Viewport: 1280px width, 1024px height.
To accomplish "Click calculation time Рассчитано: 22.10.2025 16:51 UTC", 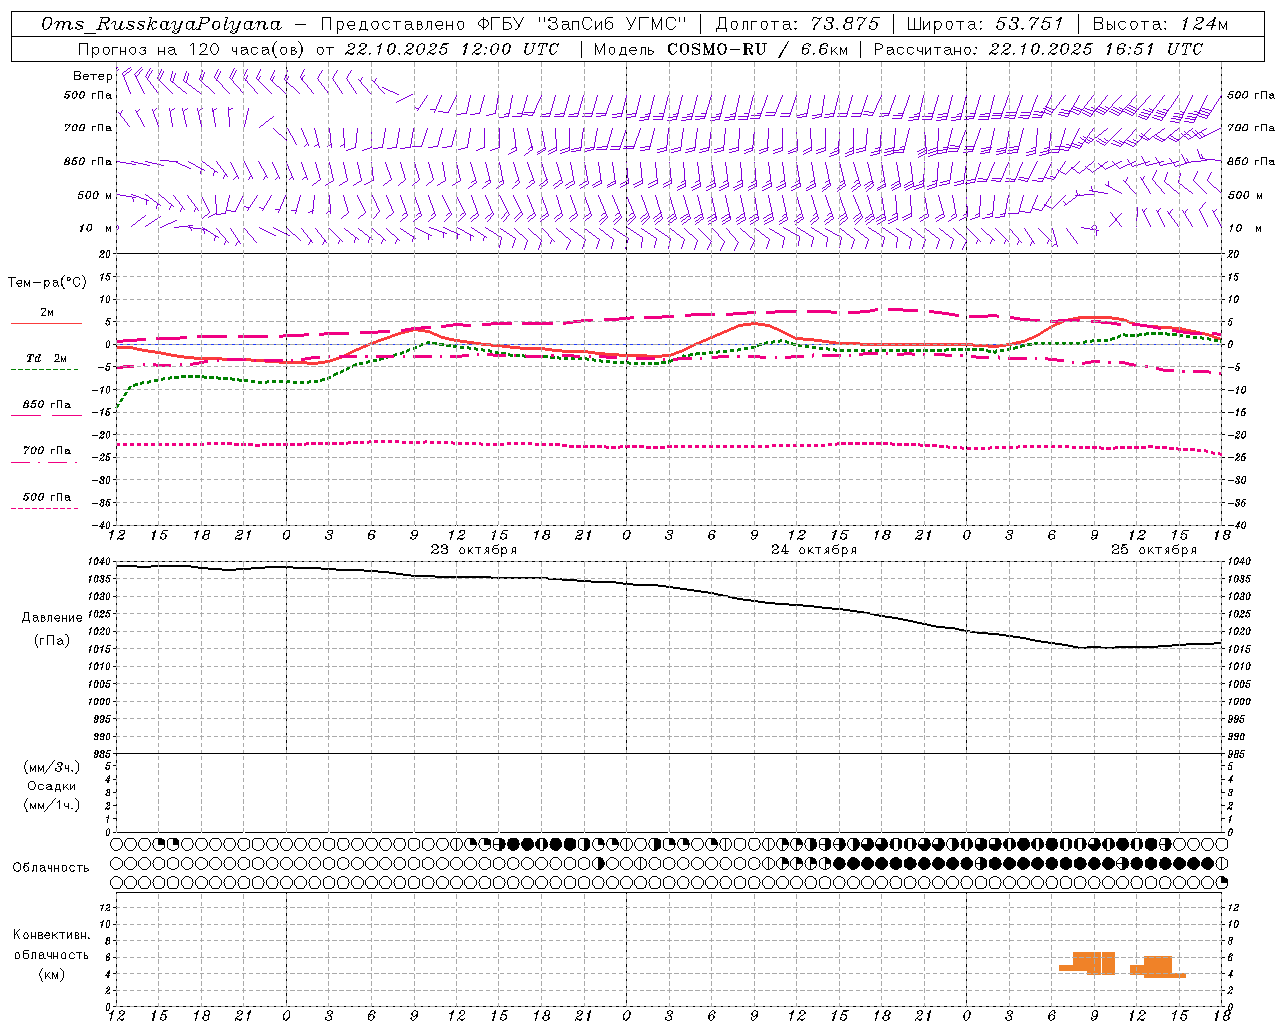I will point(1038,49).
